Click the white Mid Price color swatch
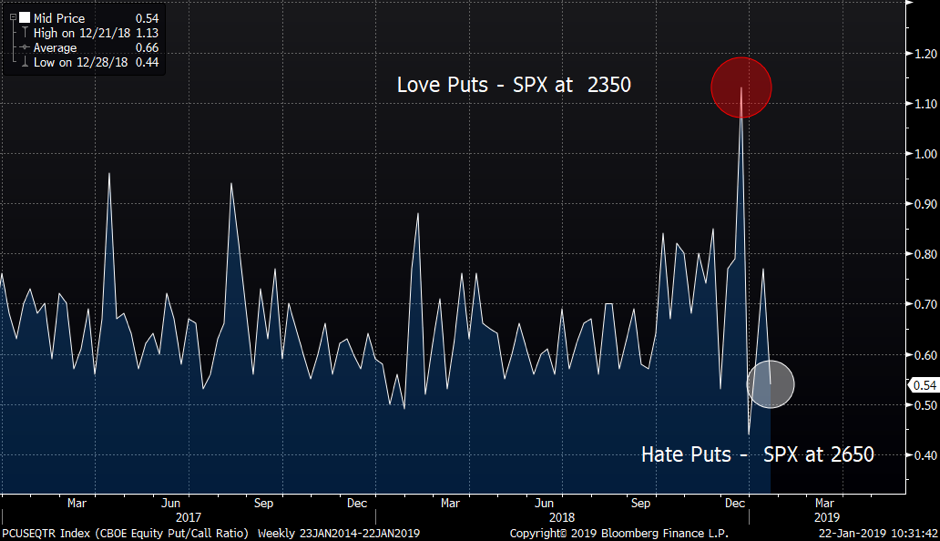Image resolution: width=940 pixels, height=541 pixels. [x=25, y=18]
